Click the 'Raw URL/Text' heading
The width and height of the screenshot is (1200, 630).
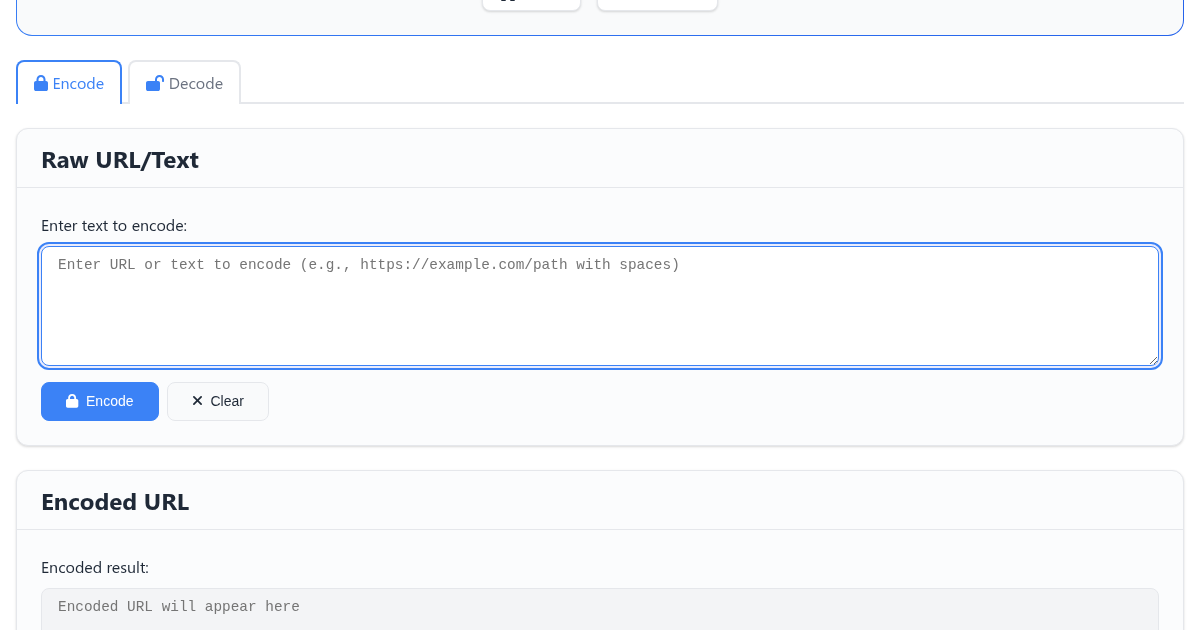click(x=120, y=160)
